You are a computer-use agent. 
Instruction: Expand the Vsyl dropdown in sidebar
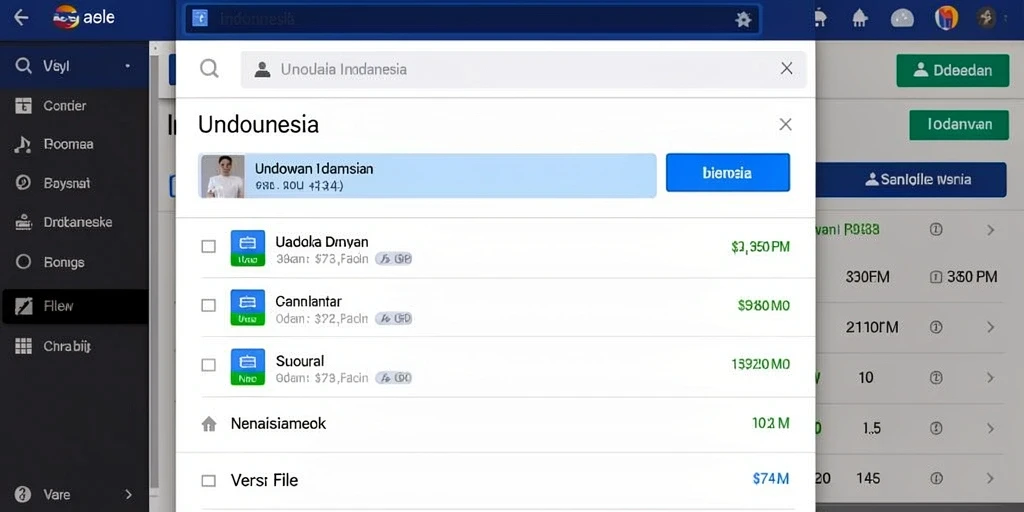[127, 66]
